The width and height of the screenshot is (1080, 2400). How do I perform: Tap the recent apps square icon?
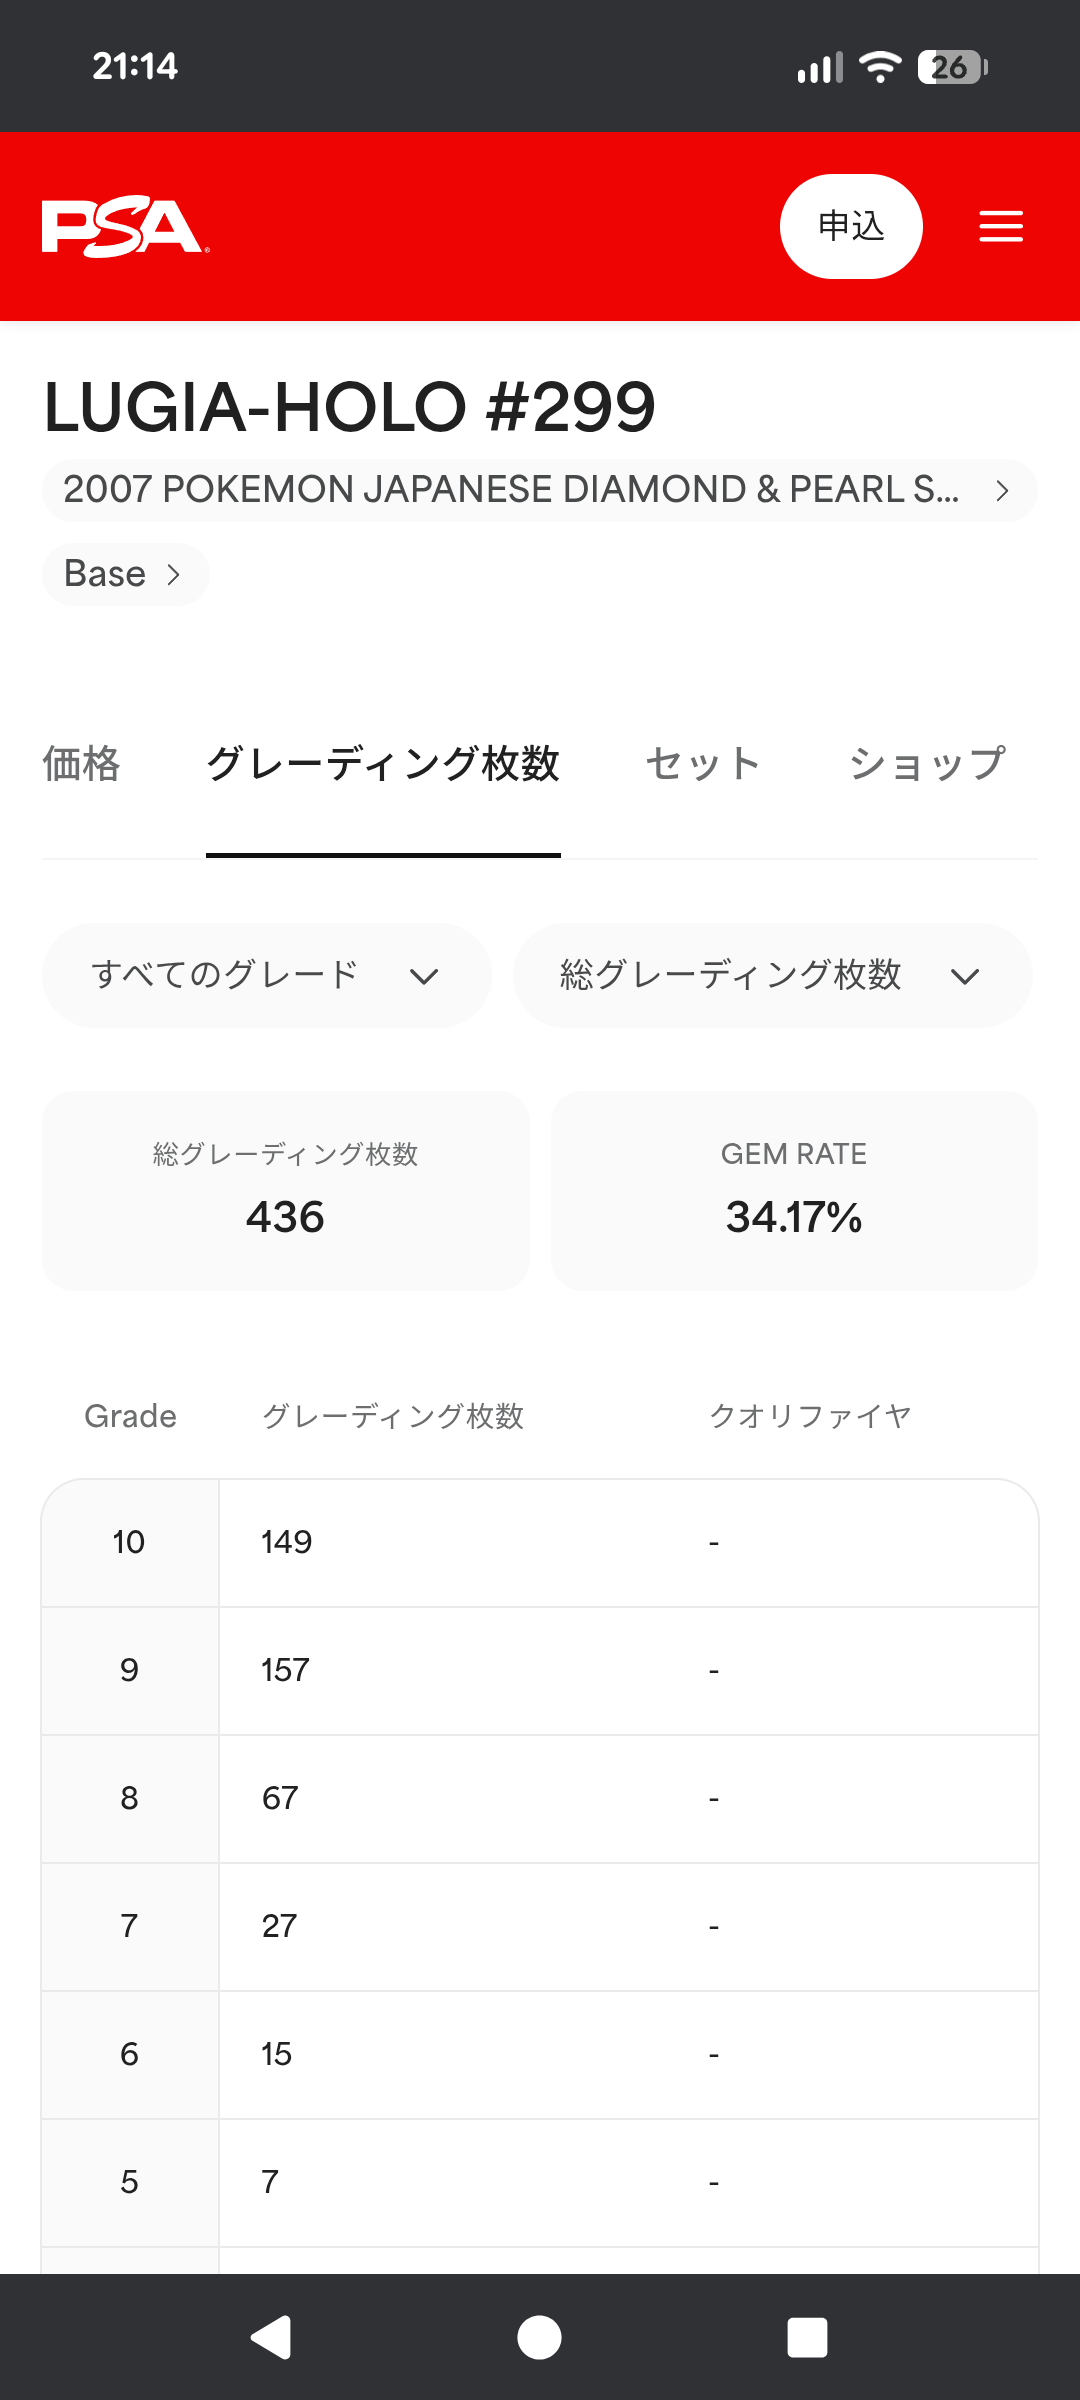(x=807, y=2337)
